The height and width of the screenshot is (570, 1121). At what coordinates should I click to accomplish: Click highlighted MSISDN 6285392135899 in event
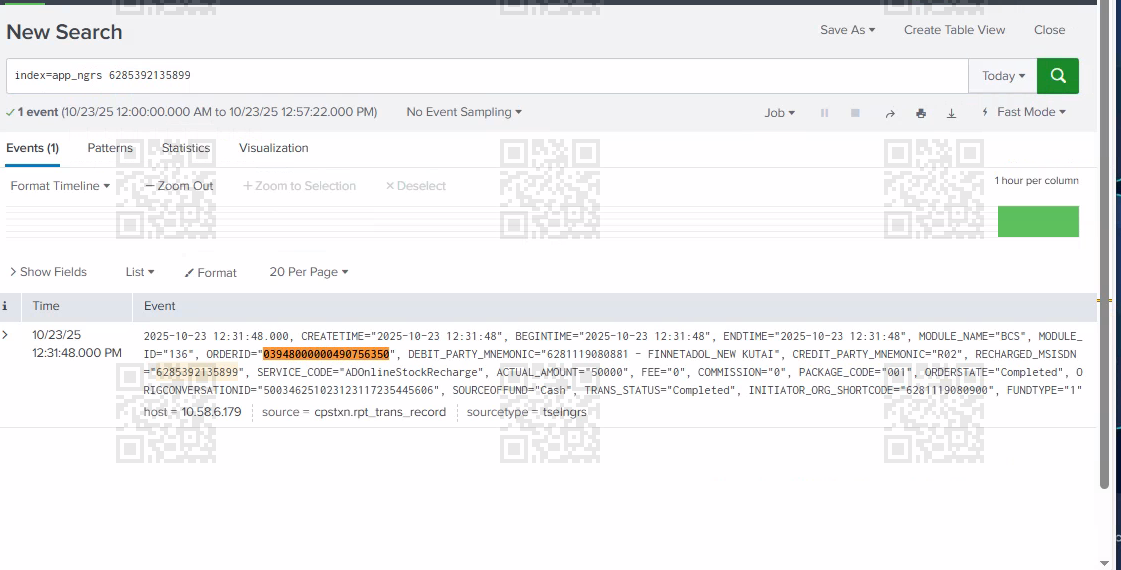point(197,372)
